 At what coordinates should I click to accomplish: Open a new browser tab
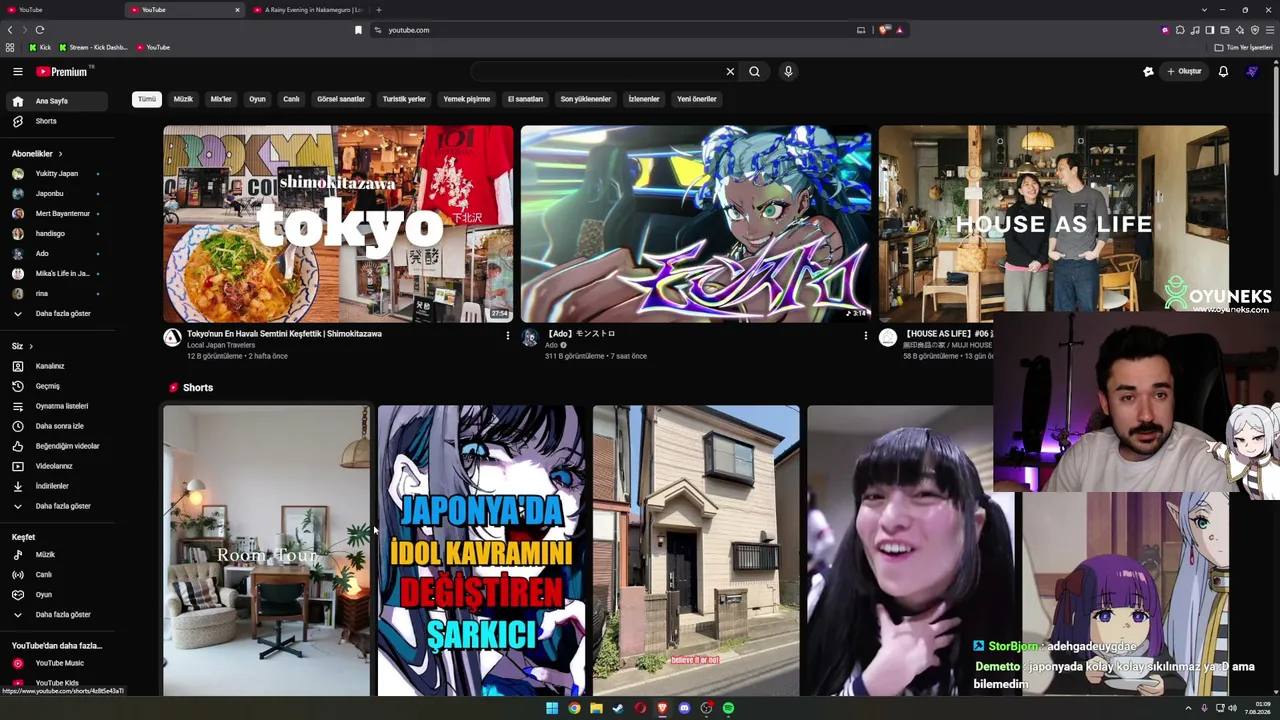tap(379, 10)
